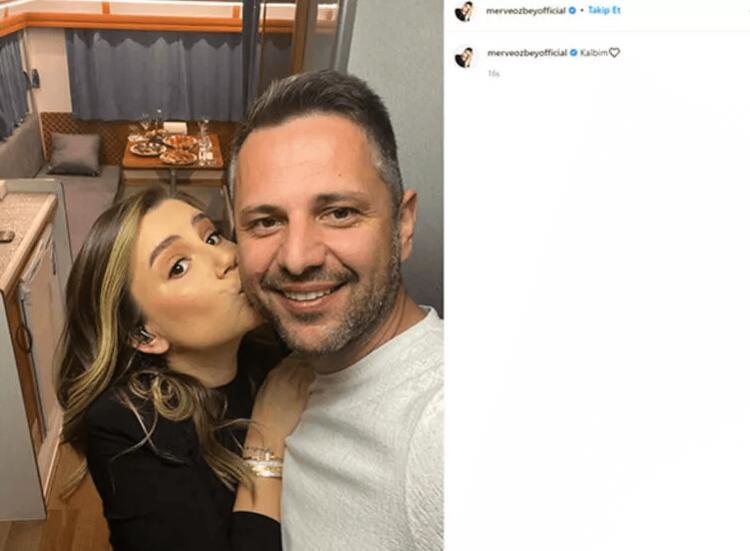This screenshot has width=750, height=551.
Task: Open merveozbeyofficial username in caption row
Action: click(527, 53)
